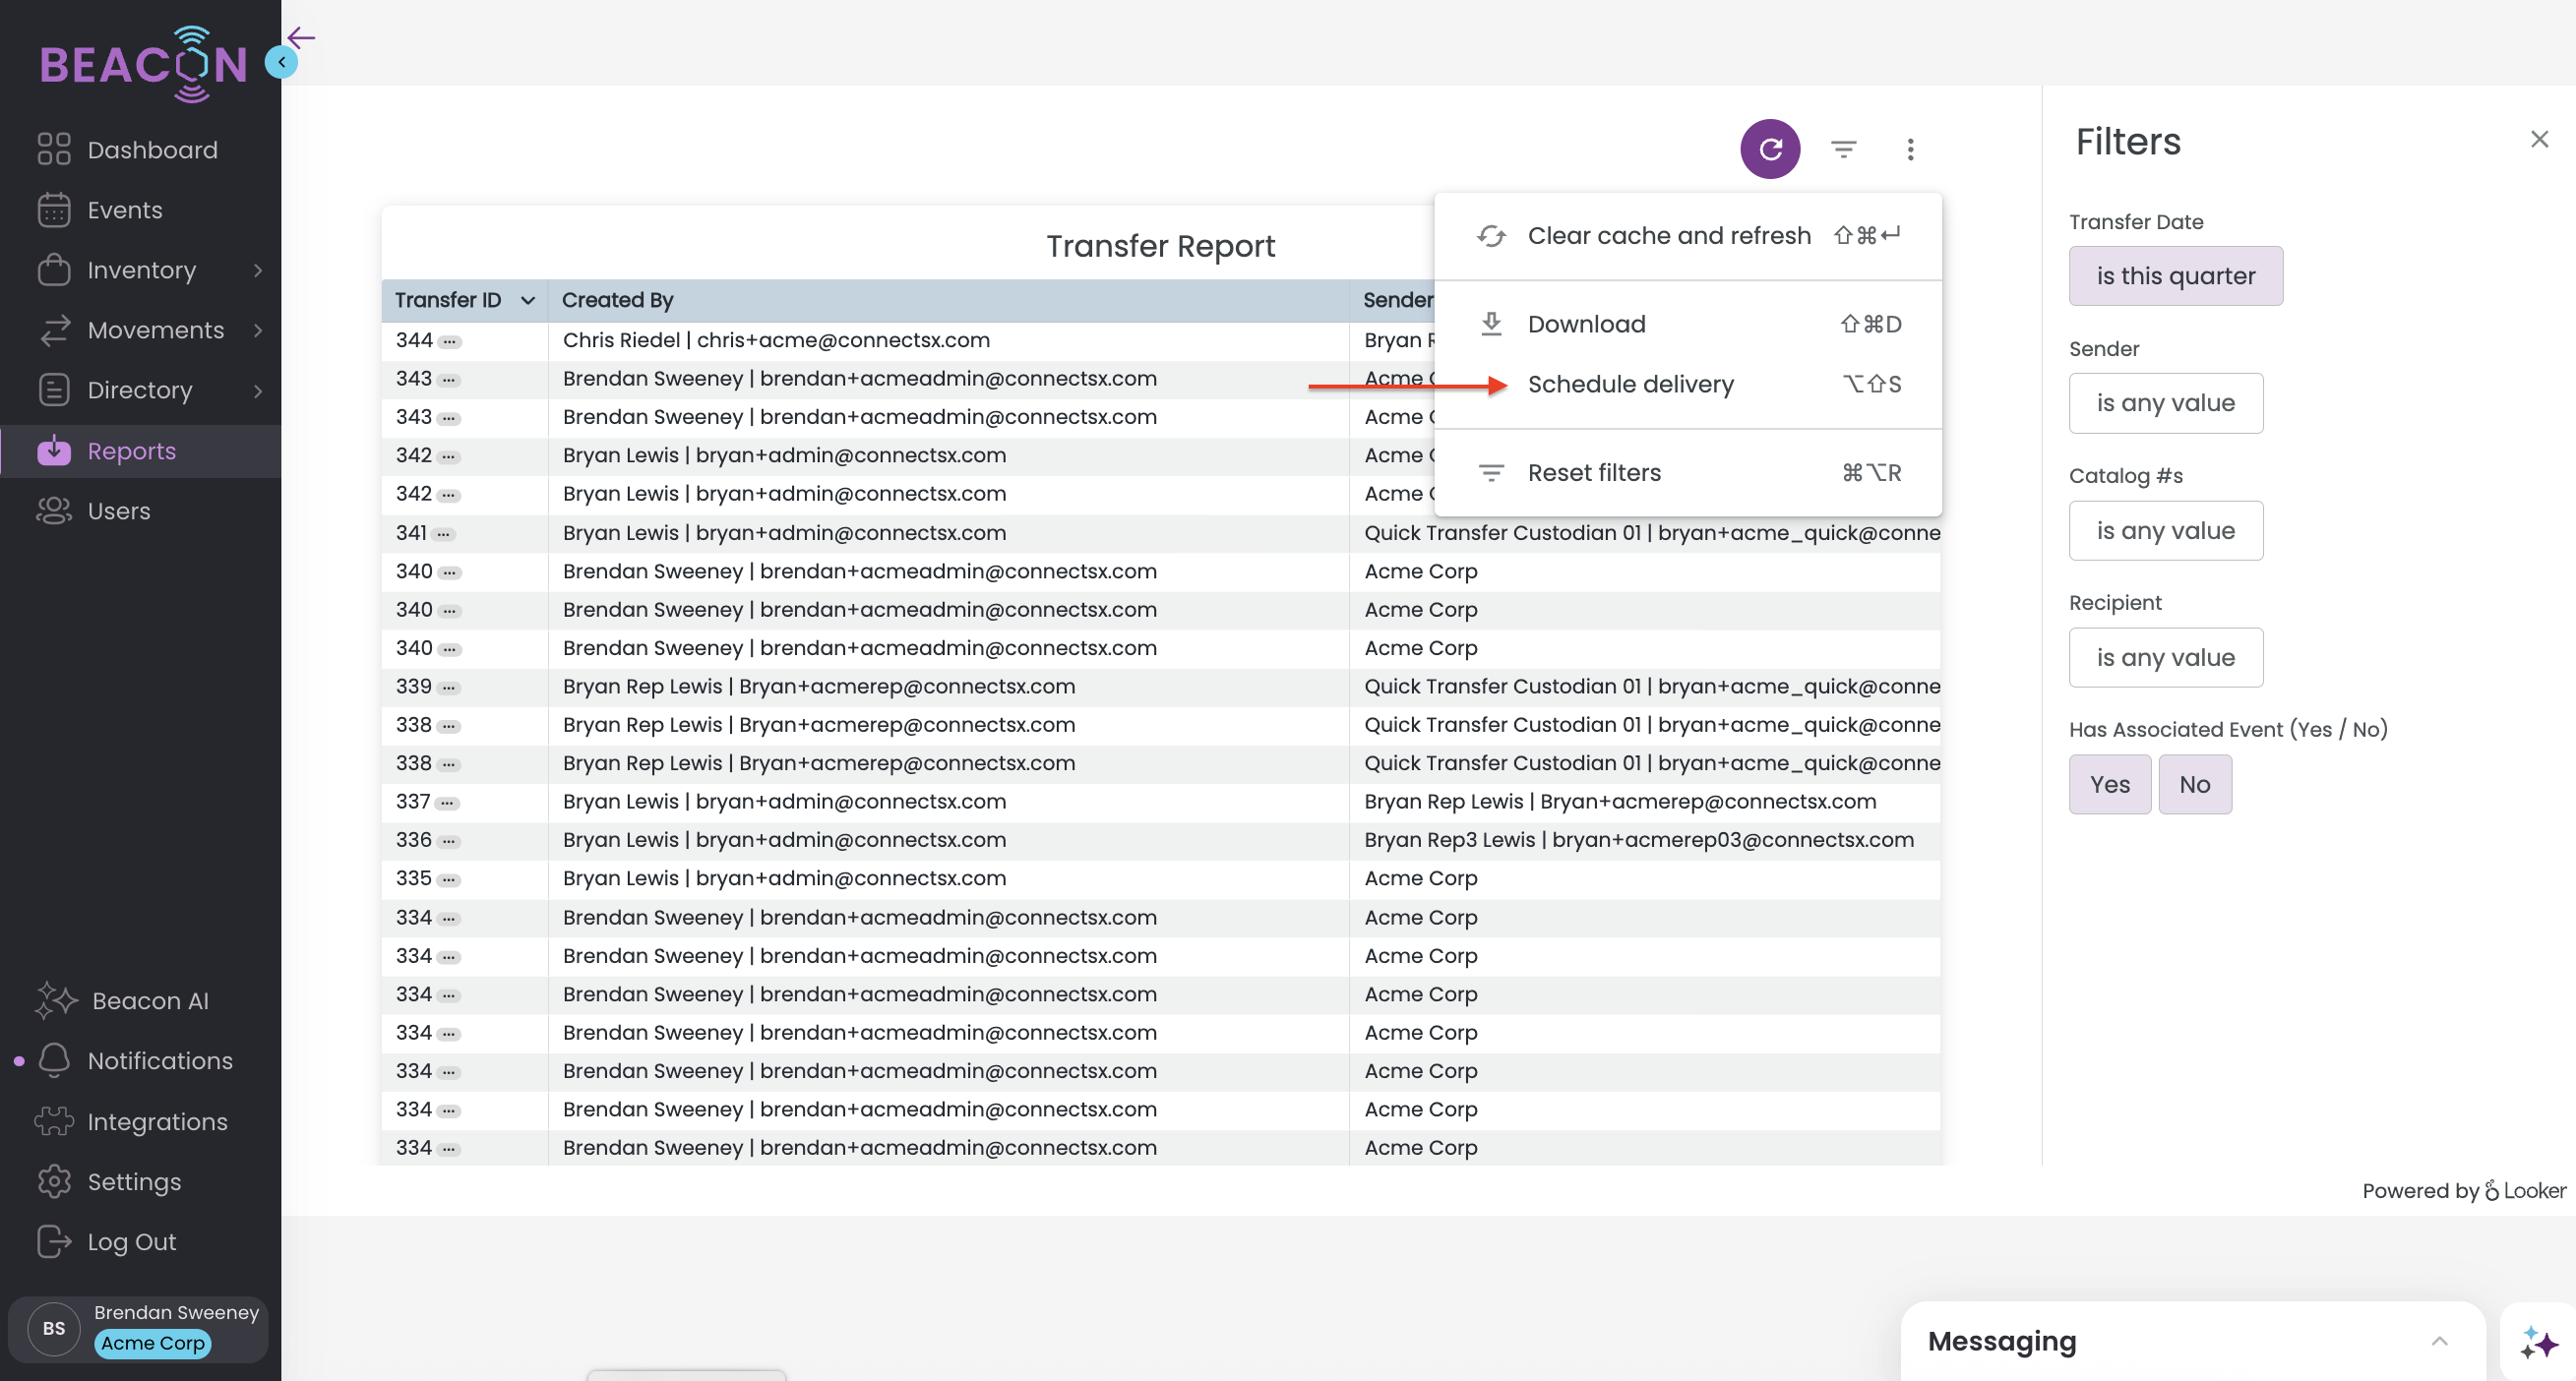2576x1381 pixels.
Task: Toggle the filters panel icon
Action: (x=1843, y=149)
